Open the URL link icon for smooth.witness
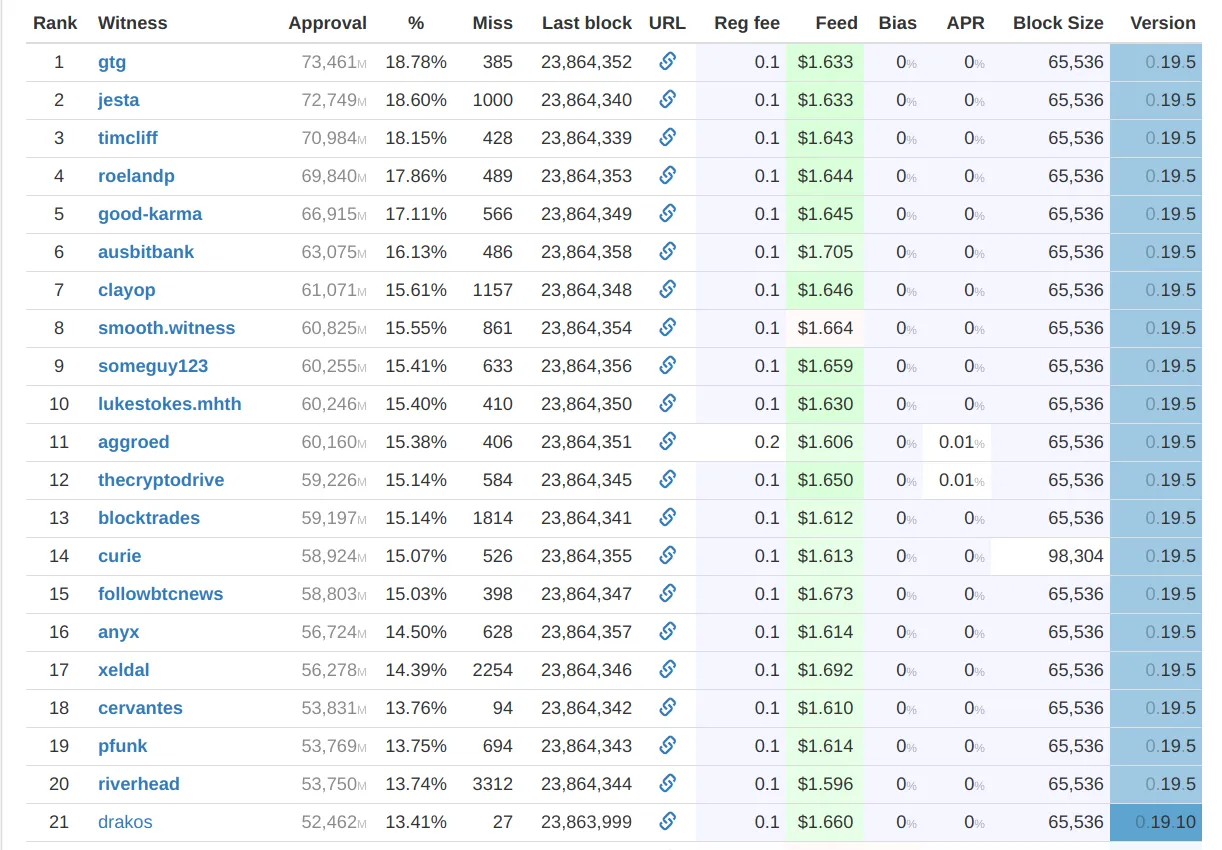Screen dimensions: 1222x850 point(668,327)
